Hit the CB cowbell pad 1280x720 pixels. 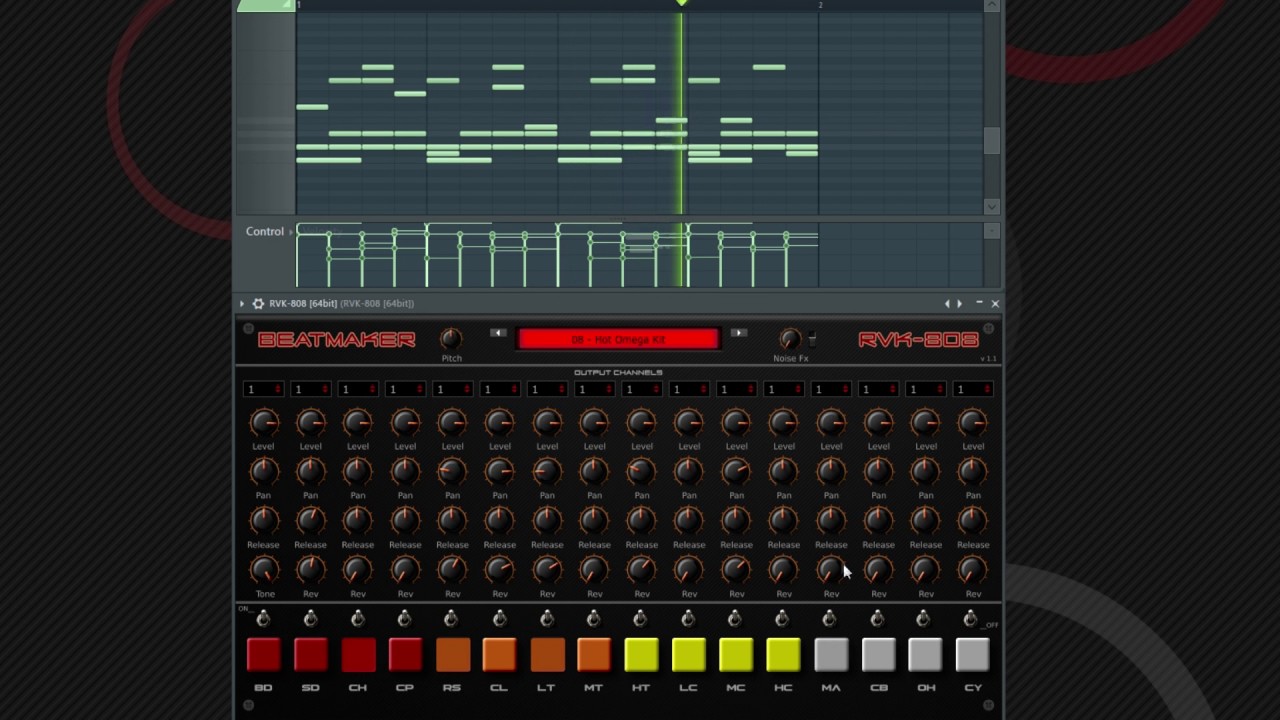(878, 655)
